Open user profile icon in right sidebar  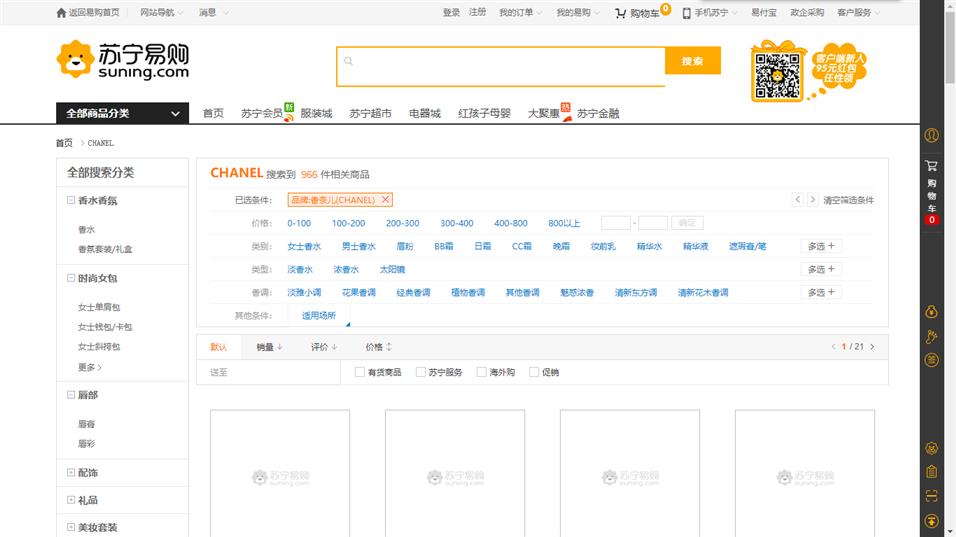coord(931,135)
